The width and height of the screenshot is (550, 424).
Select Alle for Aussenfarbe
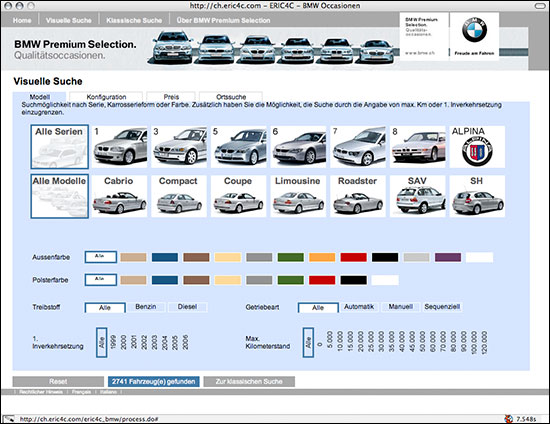click(101, 257)
